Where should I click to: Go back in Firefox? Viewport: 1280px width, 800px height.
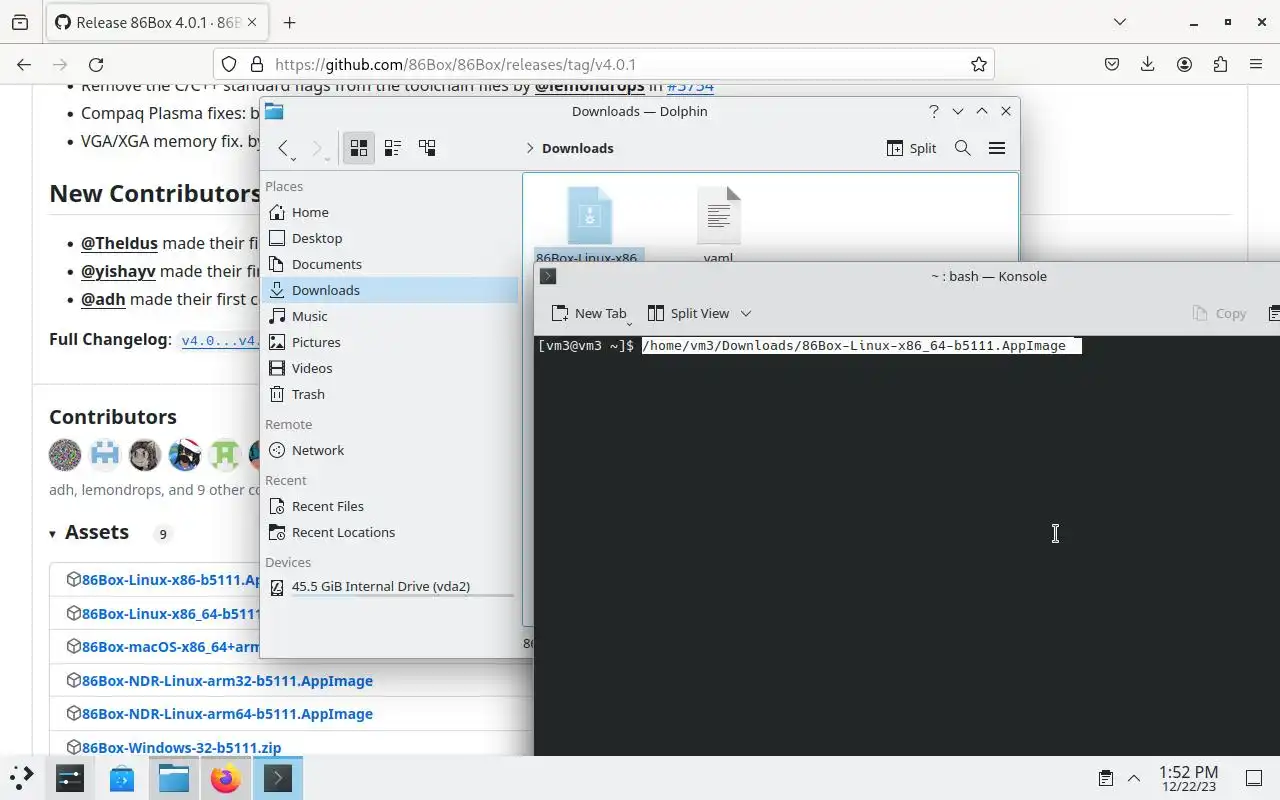24,64
